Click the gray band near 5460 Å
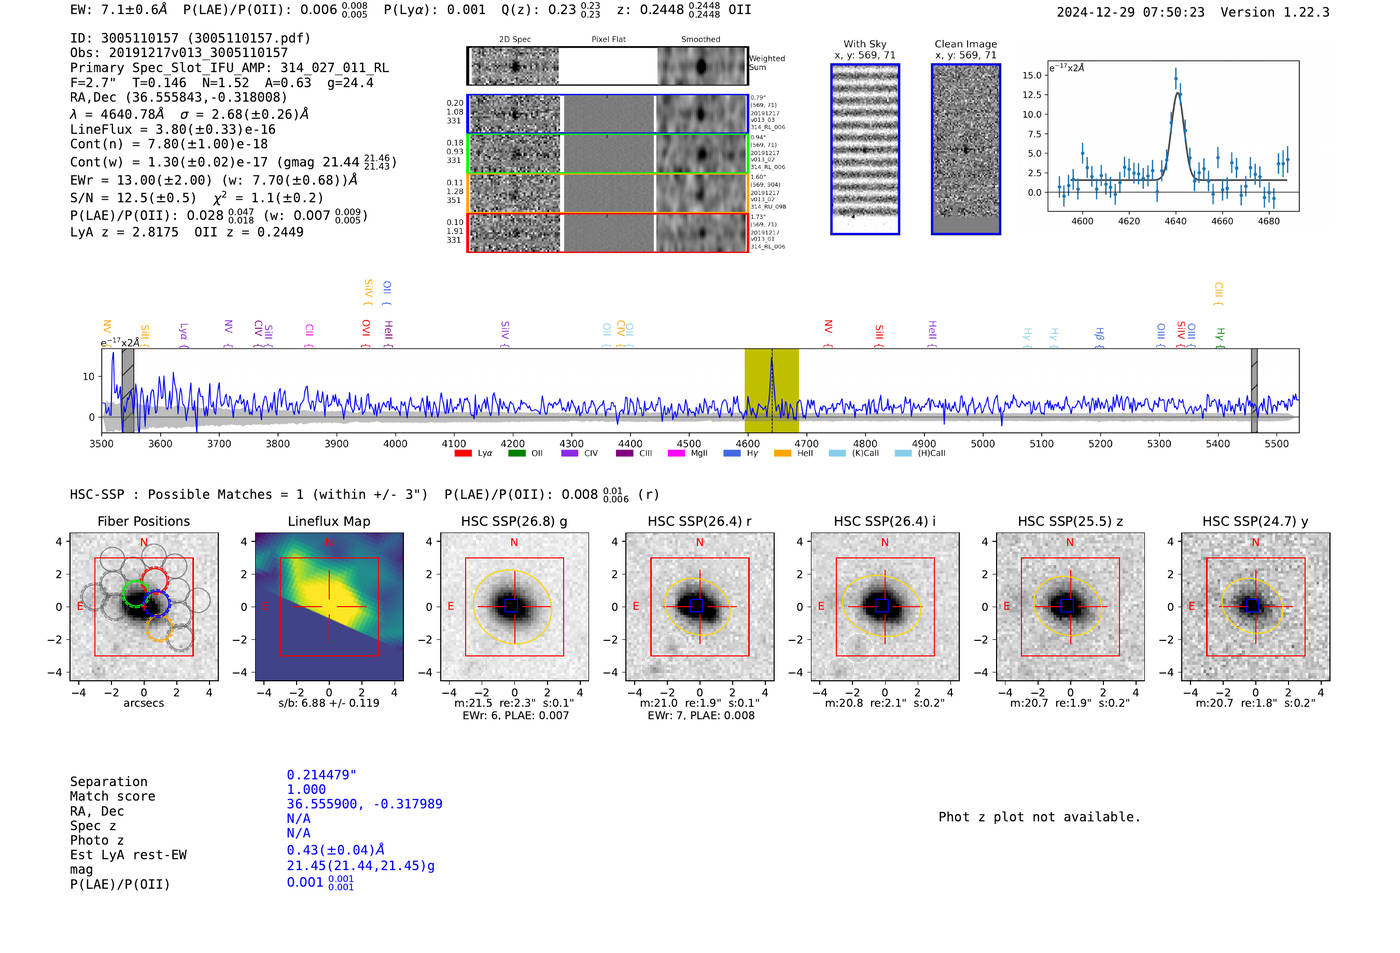Screen dimensions: 1400x953 (x=1254, y=391)
